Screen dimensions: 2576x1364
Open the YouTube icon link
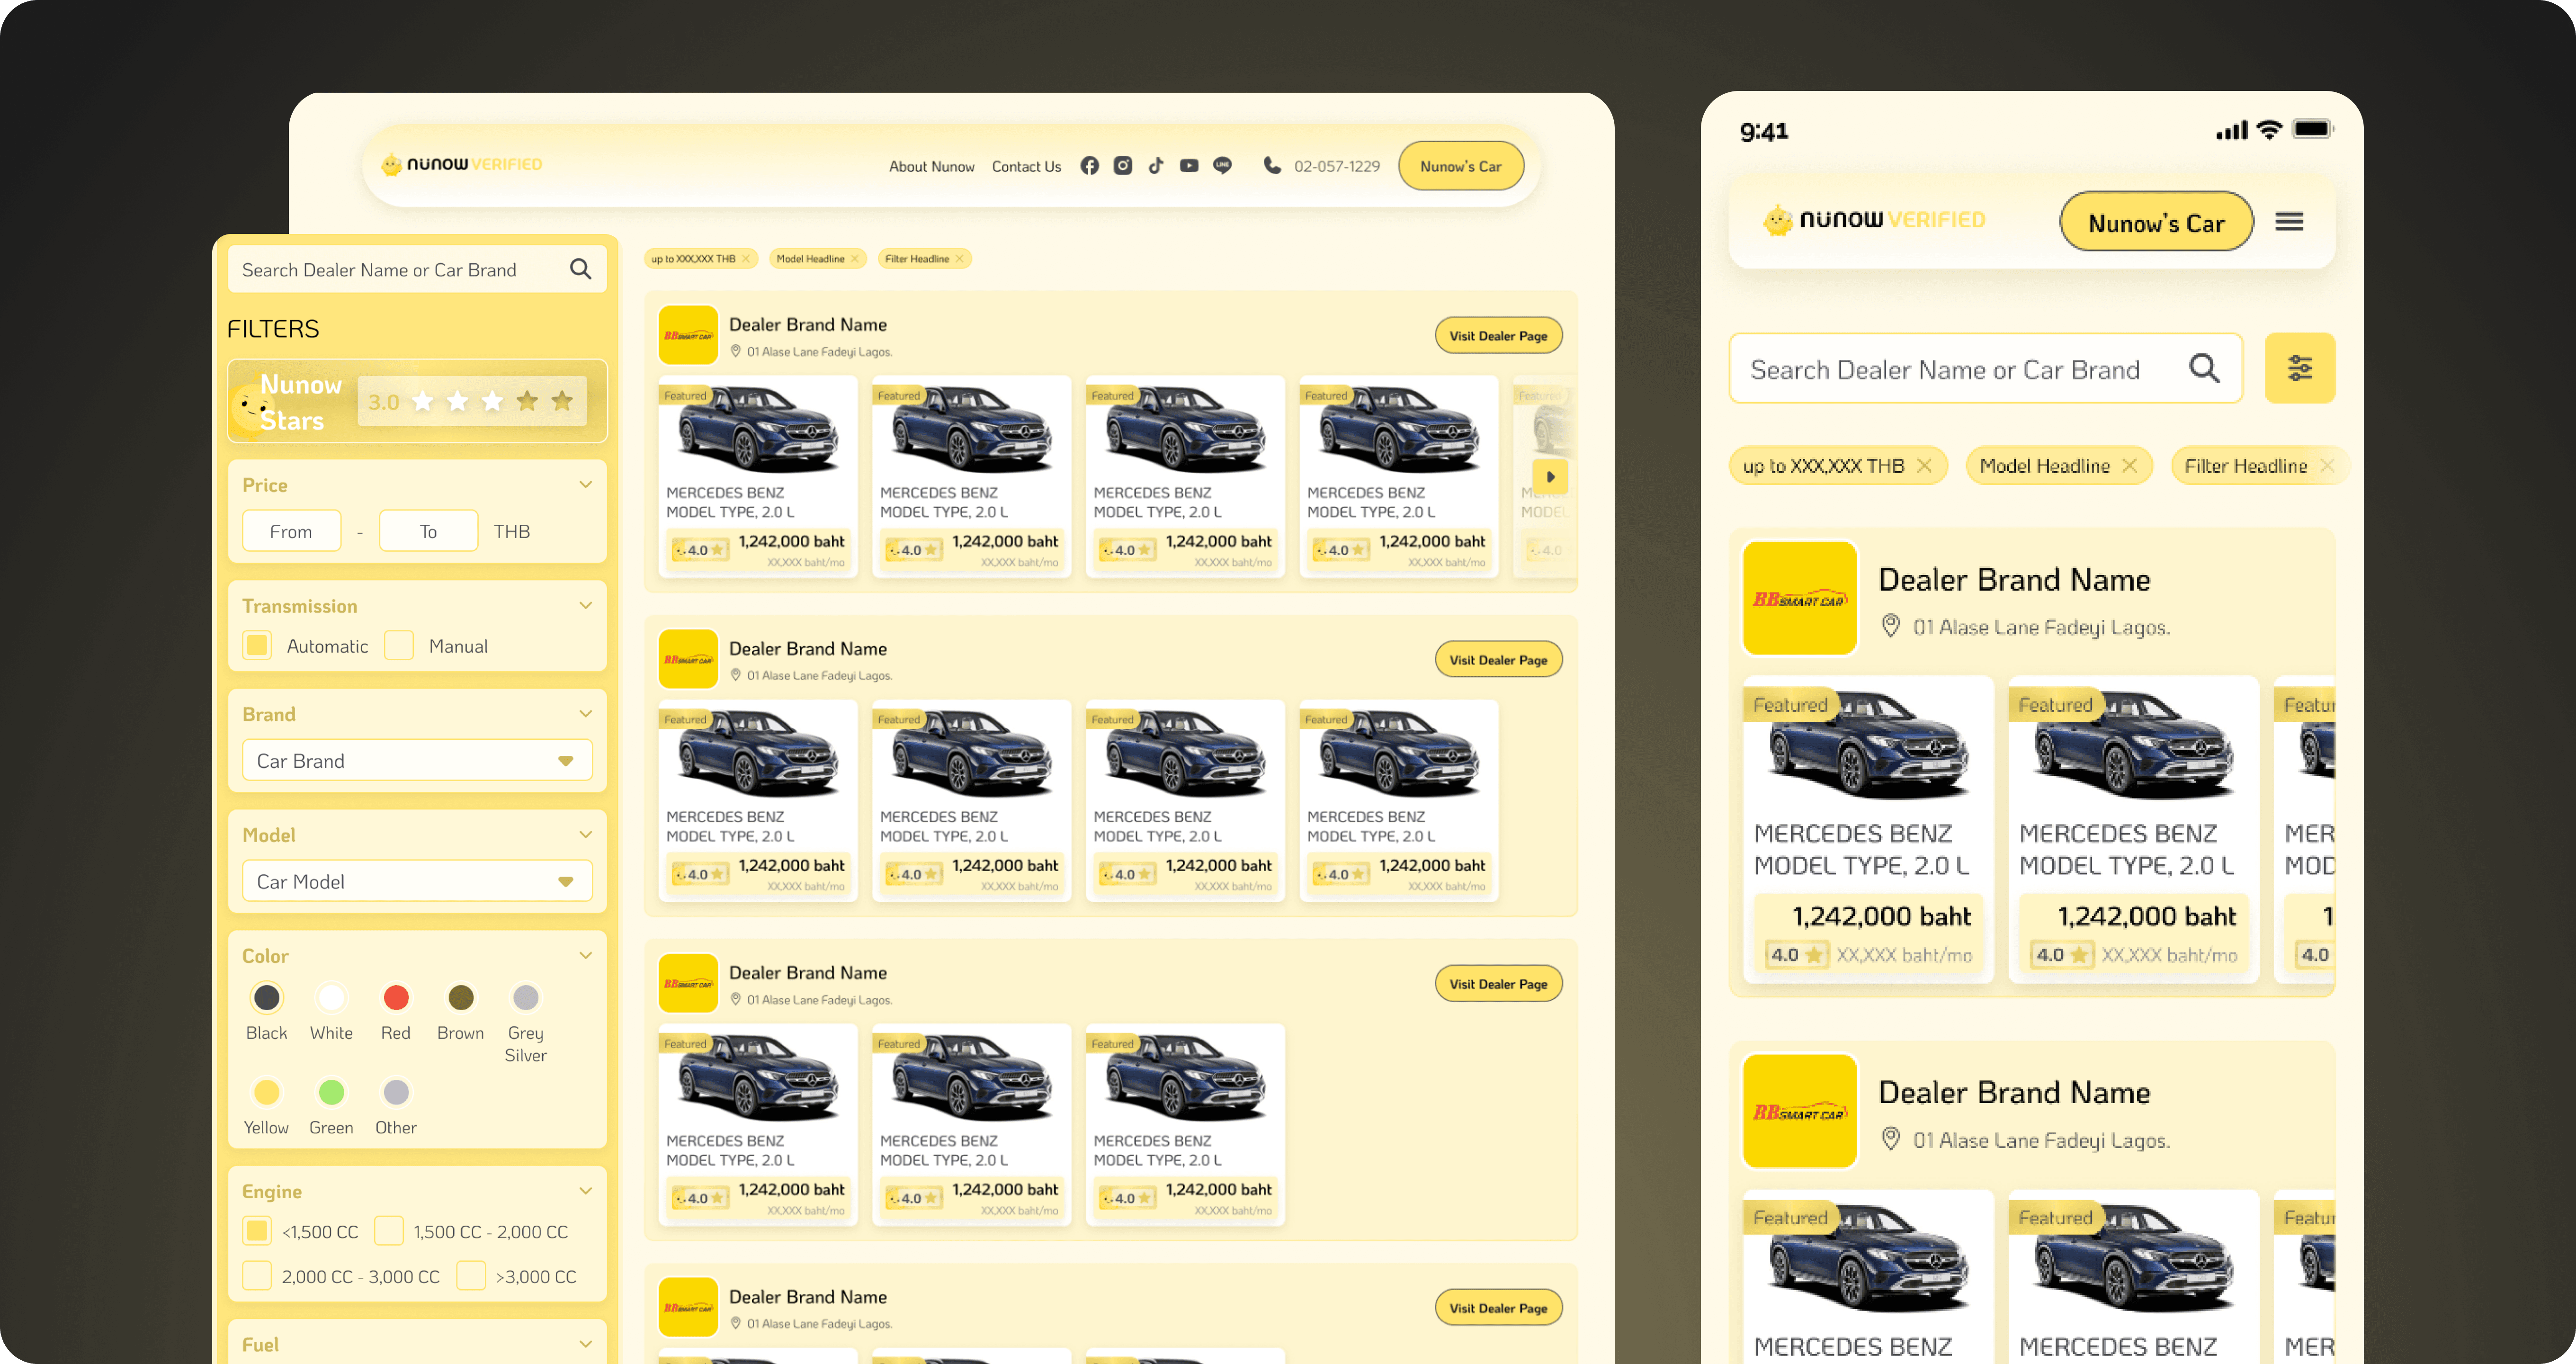1189,166
